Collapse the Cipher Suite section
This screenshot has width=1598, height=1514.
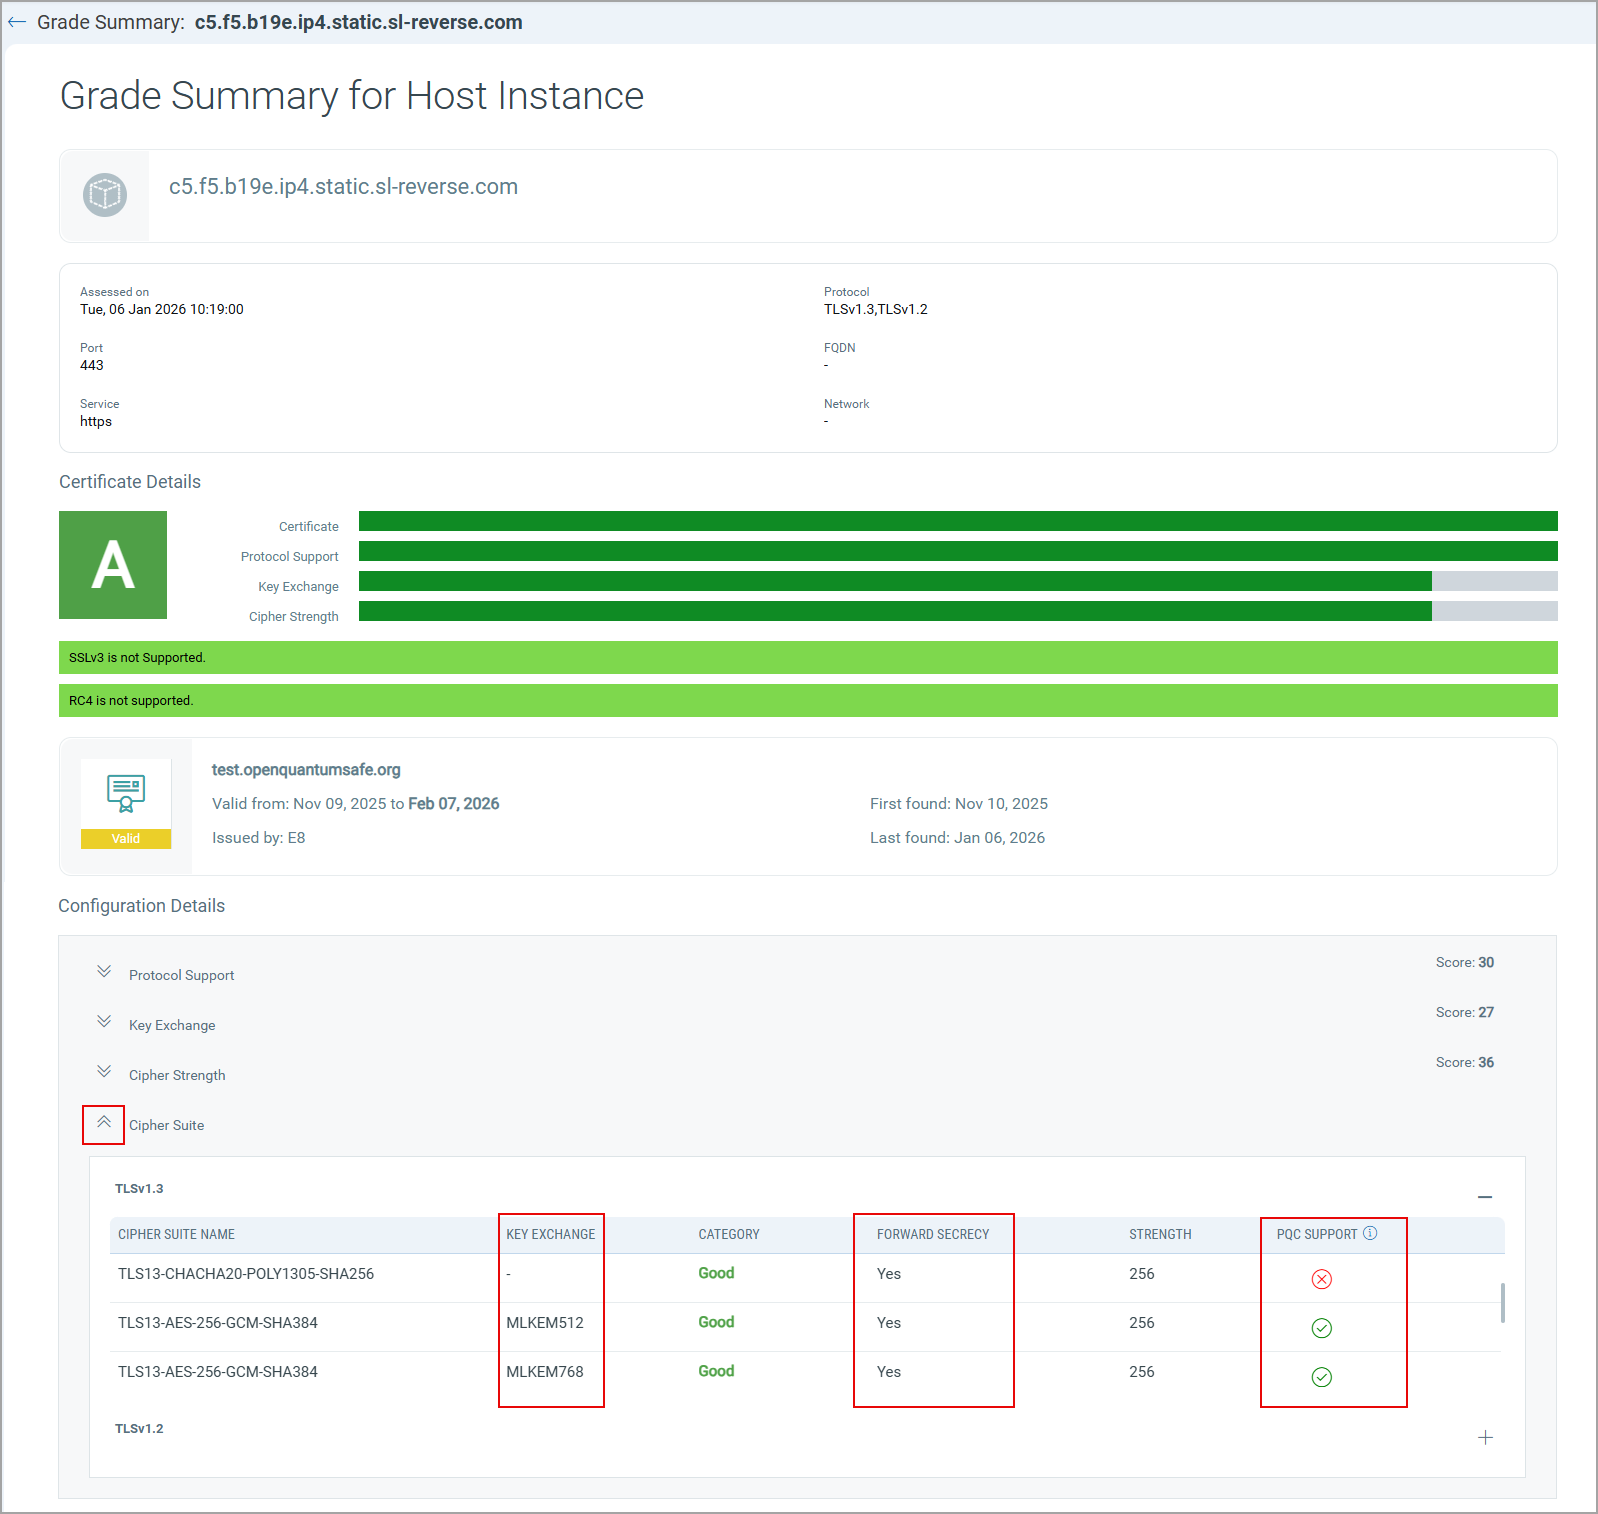pyautogui.click(x=104, y=1123)
